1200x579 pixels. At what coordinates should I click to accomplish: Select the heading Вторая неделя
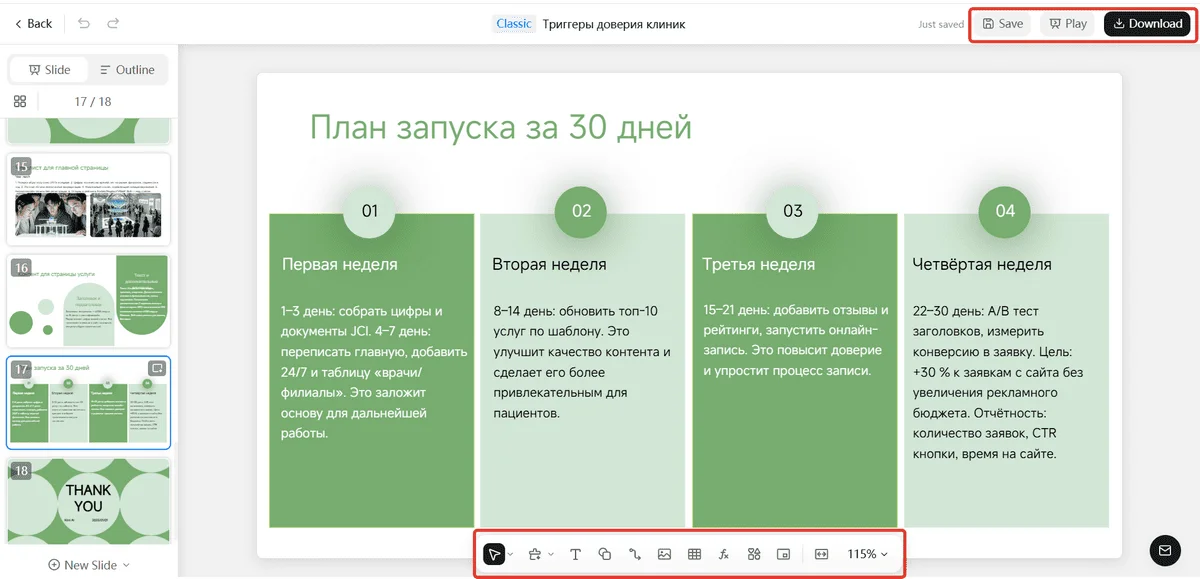pyautogui.click(x=549, y=265)
